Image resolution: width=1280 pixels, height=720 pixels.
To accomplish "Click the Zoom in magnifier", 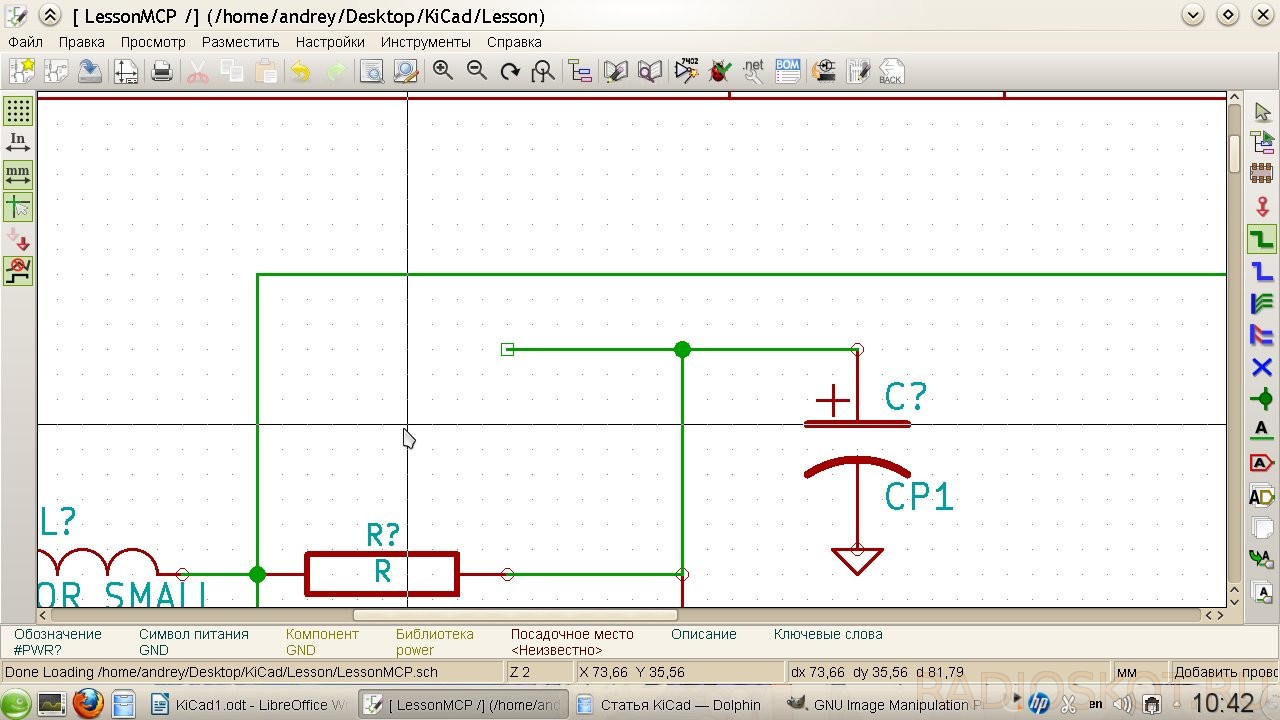I will (x=443, y=71).
